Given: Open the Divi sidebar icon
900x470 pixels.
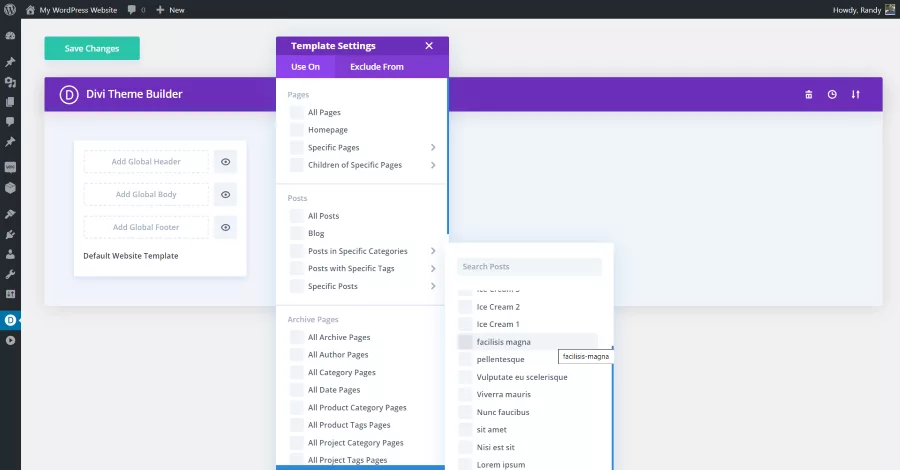Looking at the screenshot, I should tap(10, 320).
